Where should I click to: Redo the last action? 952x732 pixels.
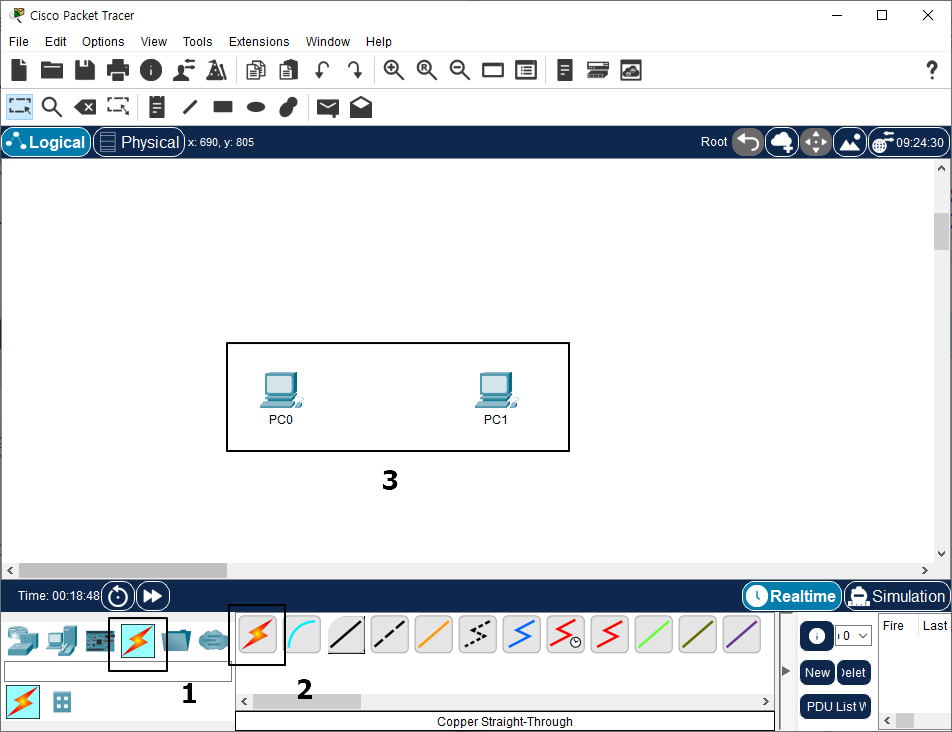[x=355, y=70]
